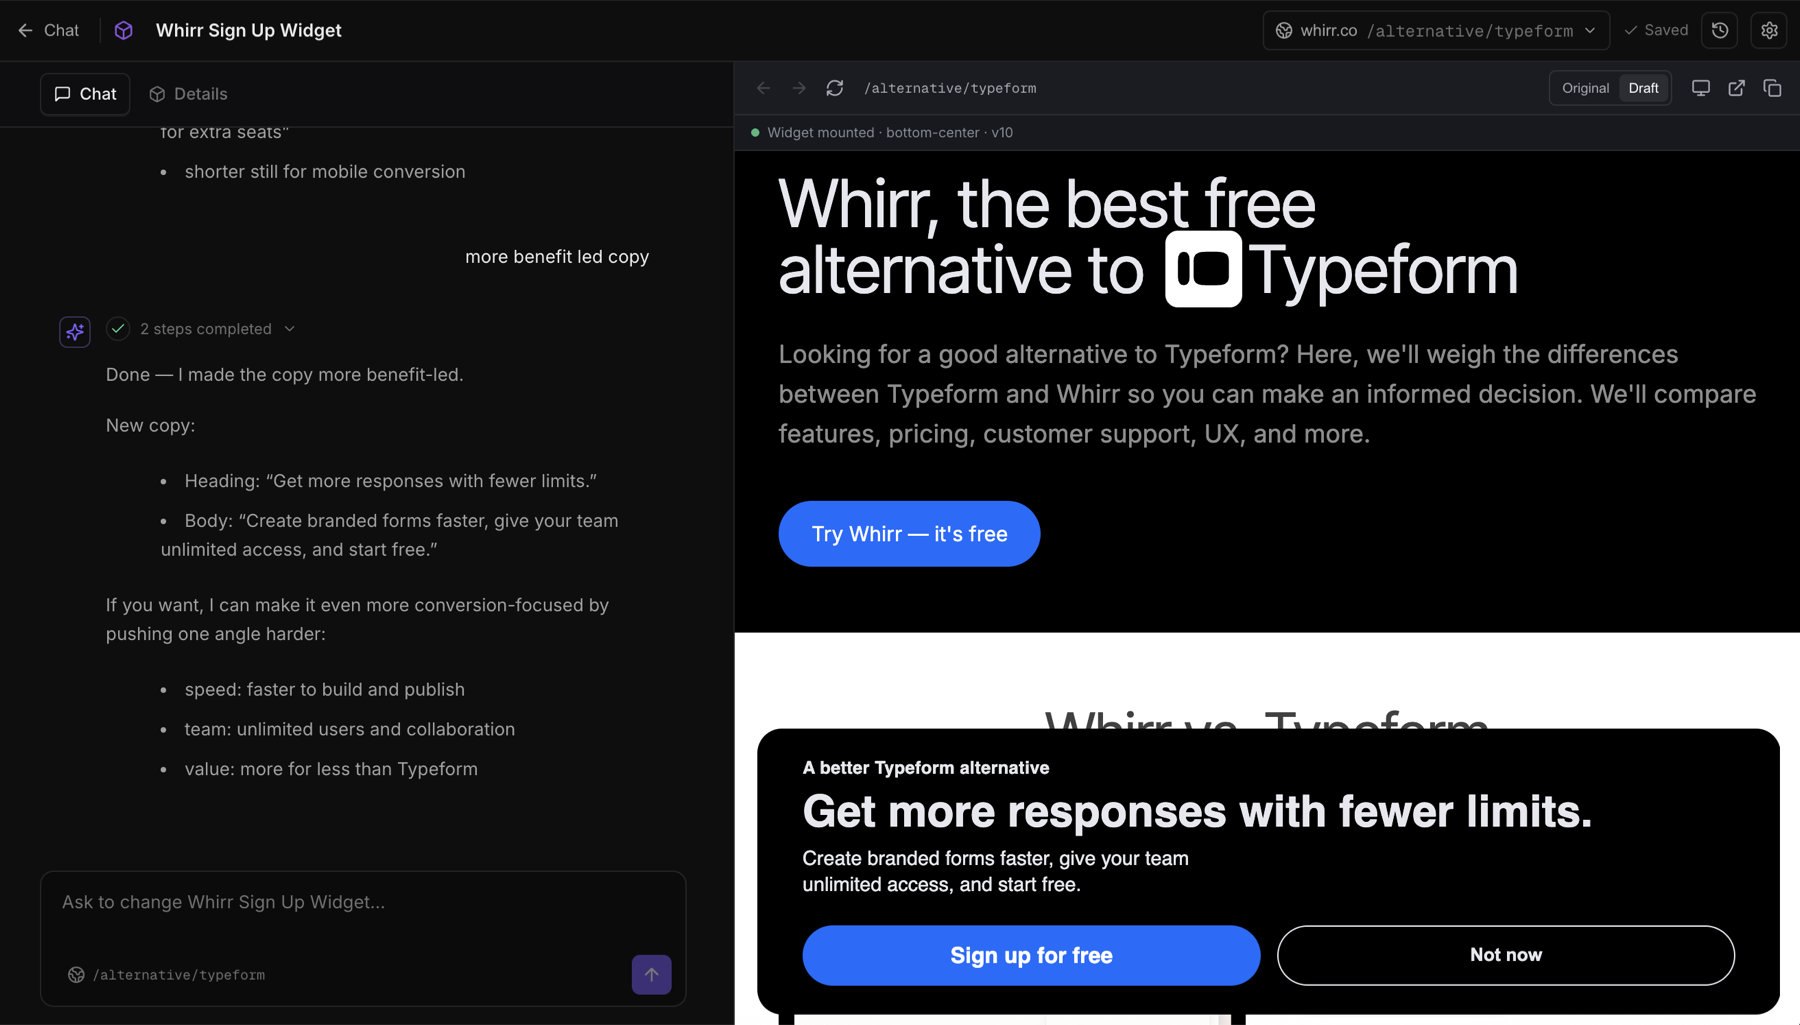Click 'Get more responses with fewer limits.' heading
The height and width of the screenshot is (1025, 1800).
[x=1197, y=811]
